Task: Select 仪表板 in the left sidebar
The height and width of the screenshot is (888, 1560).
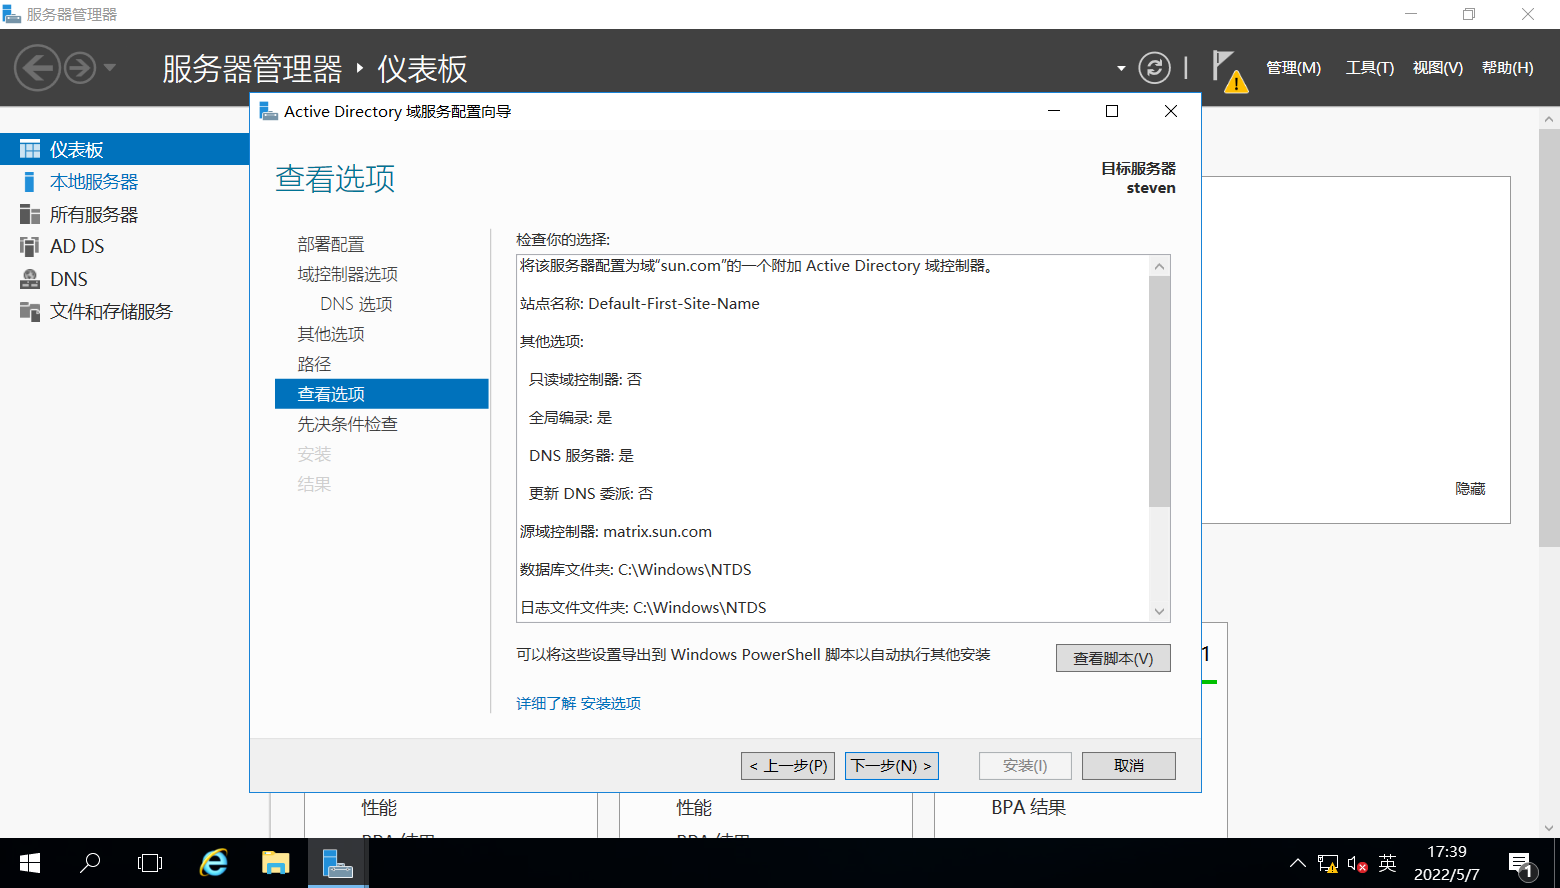Action: [x=124, y=149]
